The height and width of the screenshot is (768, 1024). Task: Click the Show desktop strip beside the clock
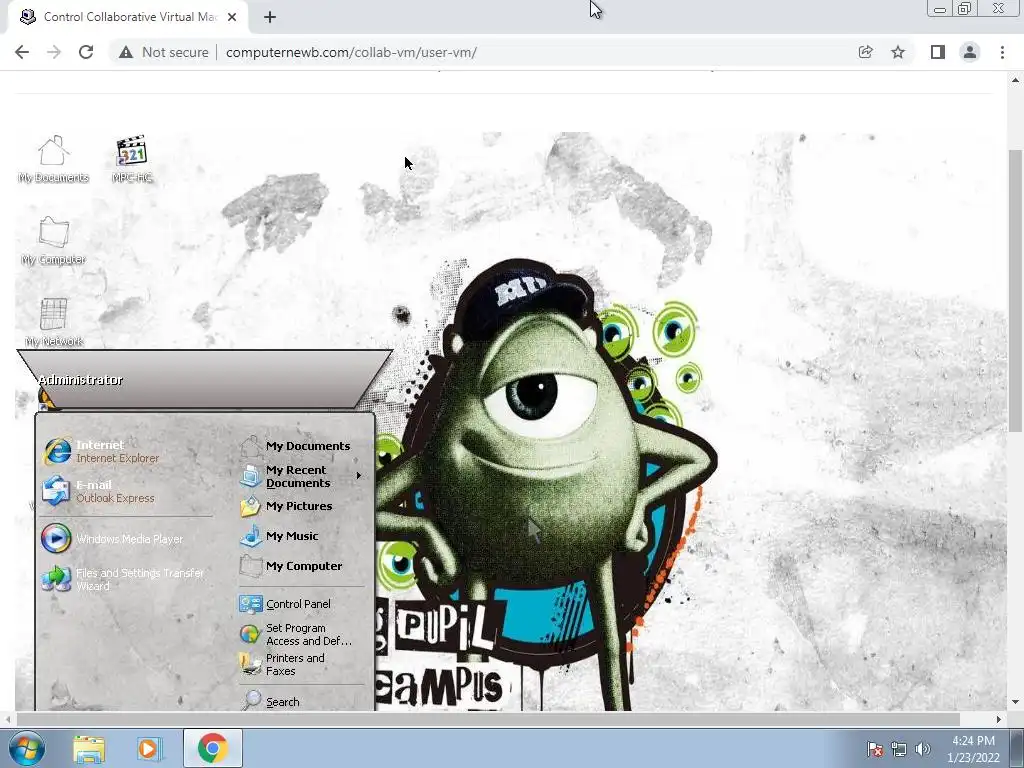pyautogui.click(x=1017, y=749)
